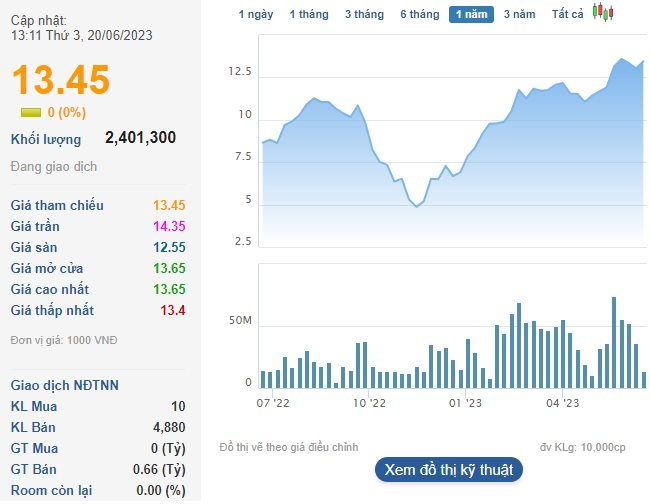Click the 'GT Mua' label
The width and height of the screenshot is (650, 504).
click(34, 448)
